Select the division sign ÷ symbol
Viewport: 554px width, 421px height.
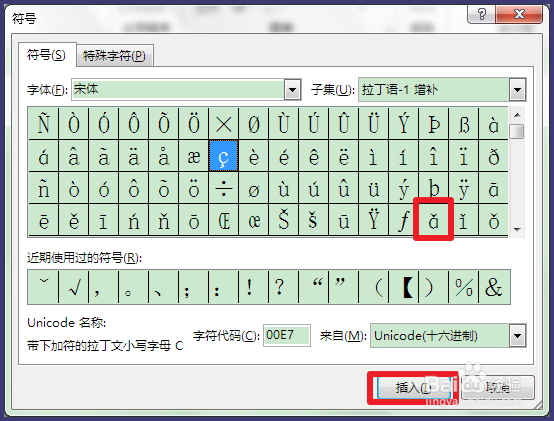[224, 188]
